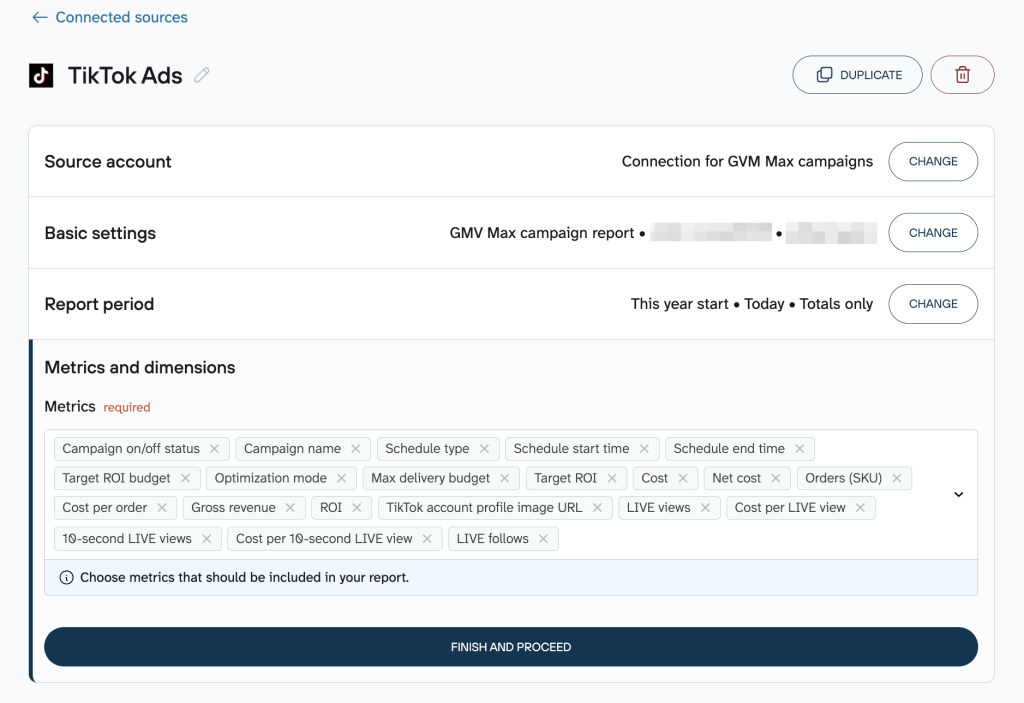Remove the Target ROI budget metric
This screenshot has width=1024, height=703.
[185, 478]
